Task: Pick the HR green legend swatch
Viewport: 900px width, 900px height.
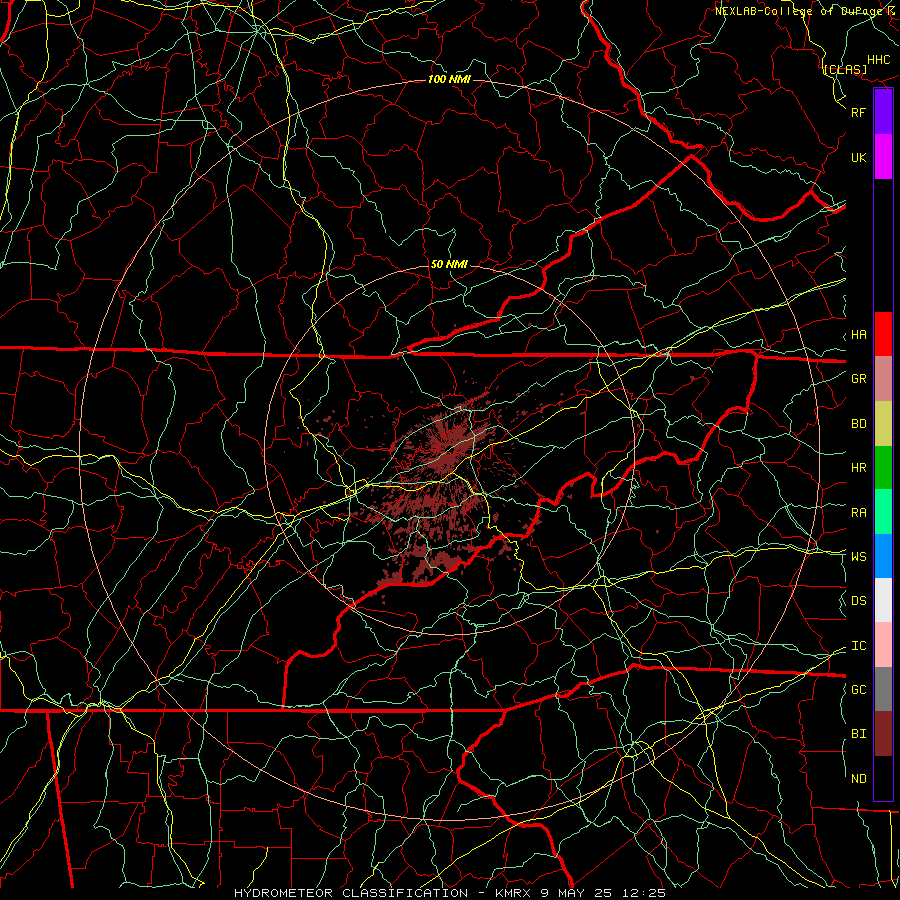Action: click(883, 468)
